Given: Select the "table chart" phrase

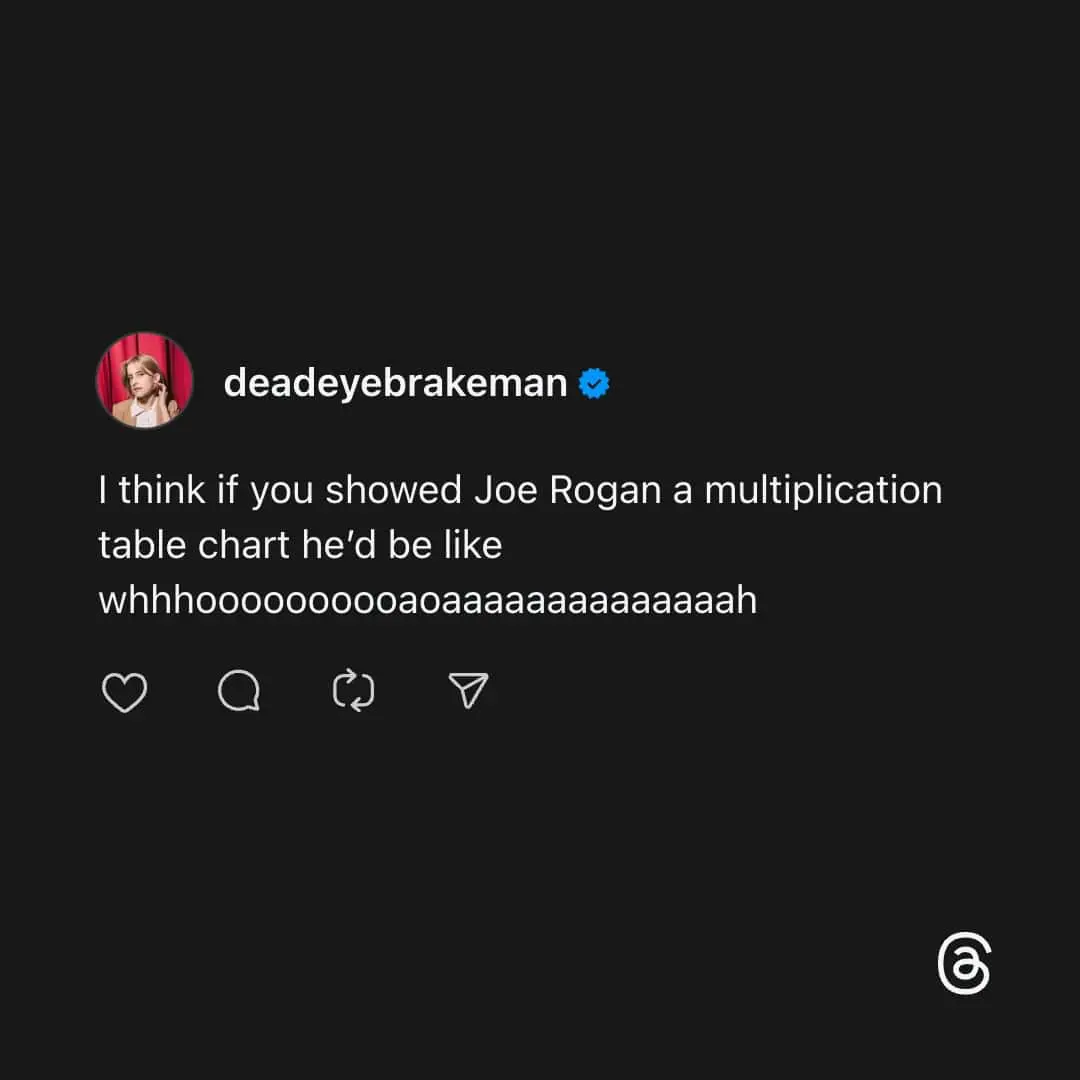Looking at the screenshot, I should point(194,545).
